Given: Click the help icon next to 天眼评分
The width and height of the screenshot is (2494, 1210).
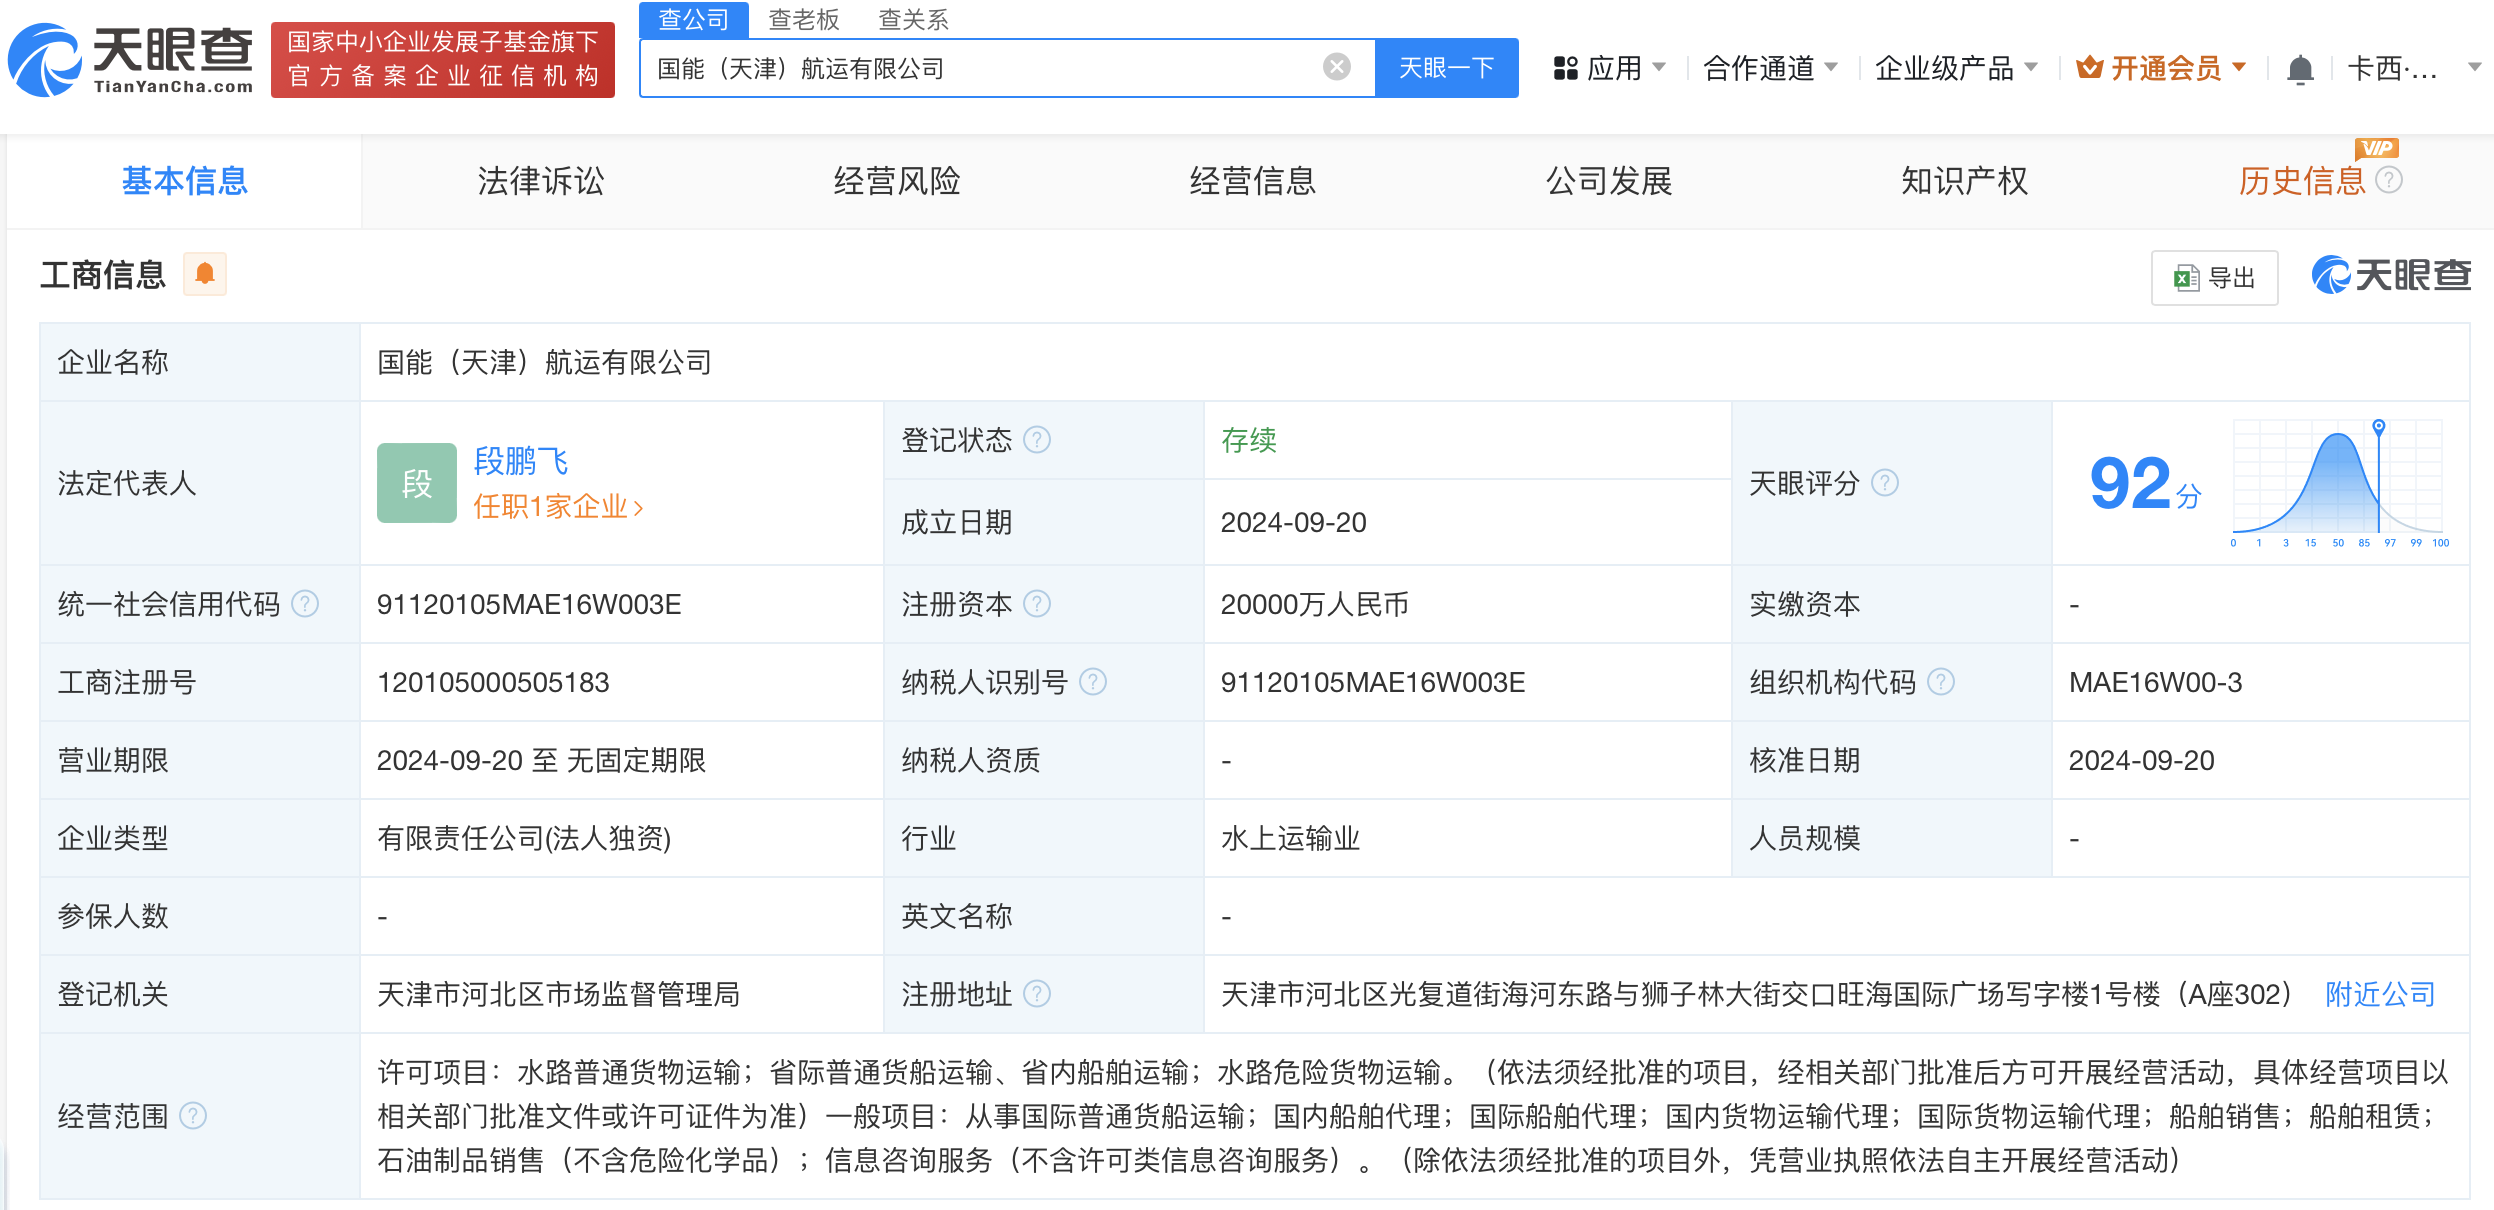Looking at the screenshot, I should pos(1885,483).
